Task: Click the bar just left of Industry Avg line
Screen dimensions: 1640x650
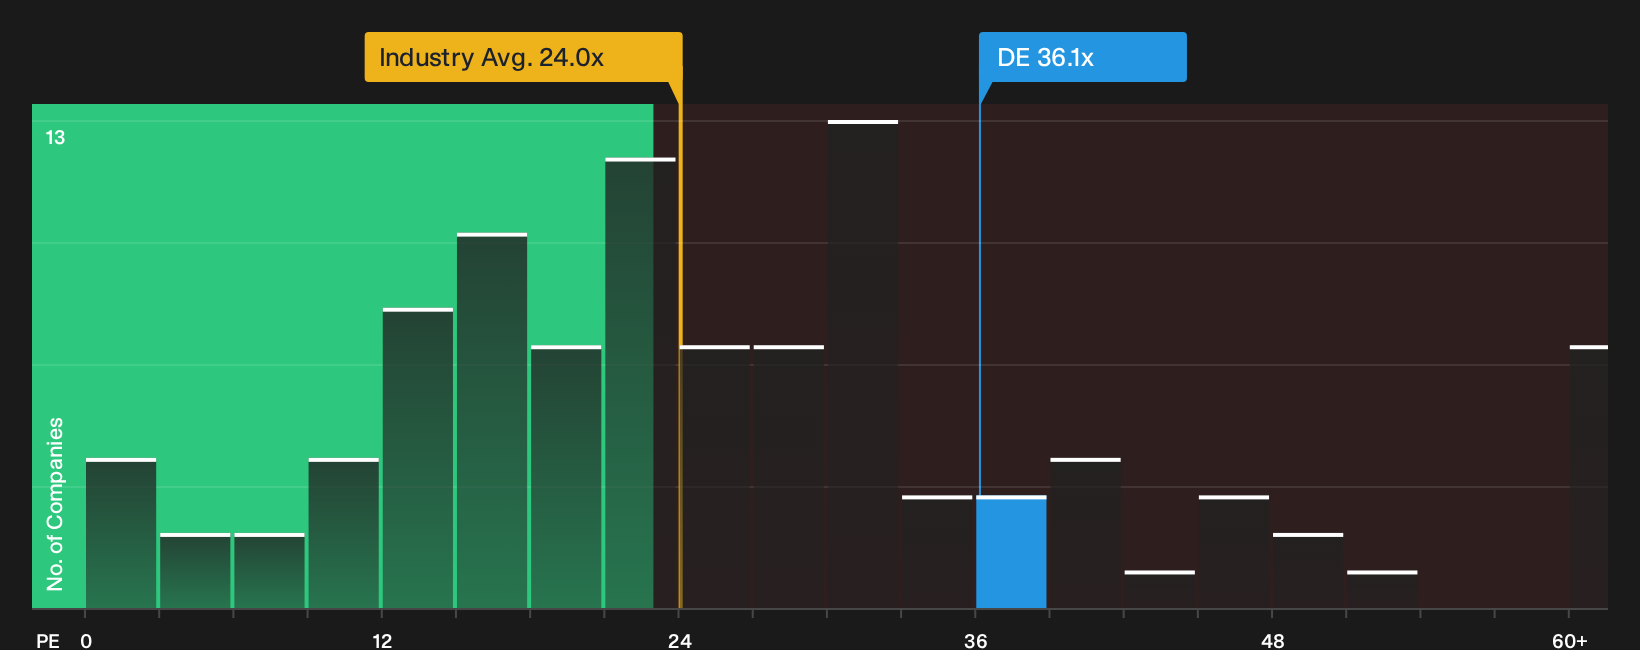Action: point(640,383)
